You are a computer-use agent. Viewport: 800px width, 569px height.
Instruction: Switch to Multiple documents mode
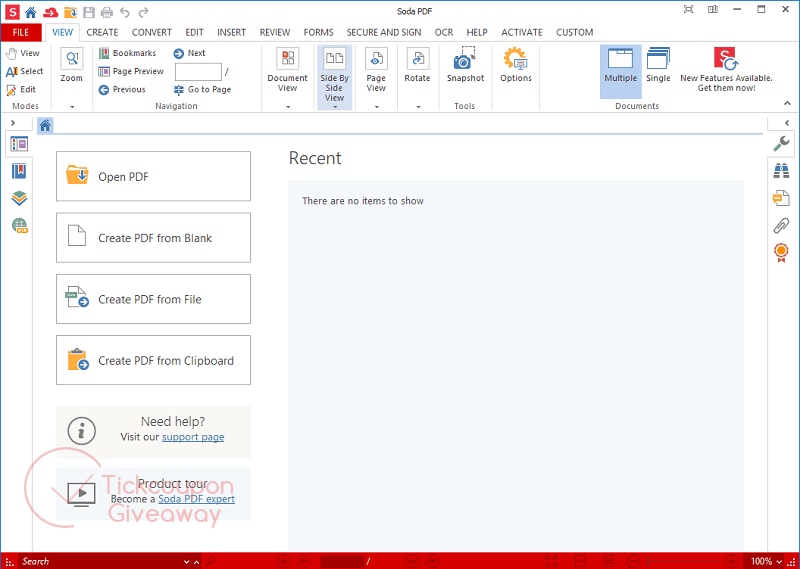coord(620,71)
